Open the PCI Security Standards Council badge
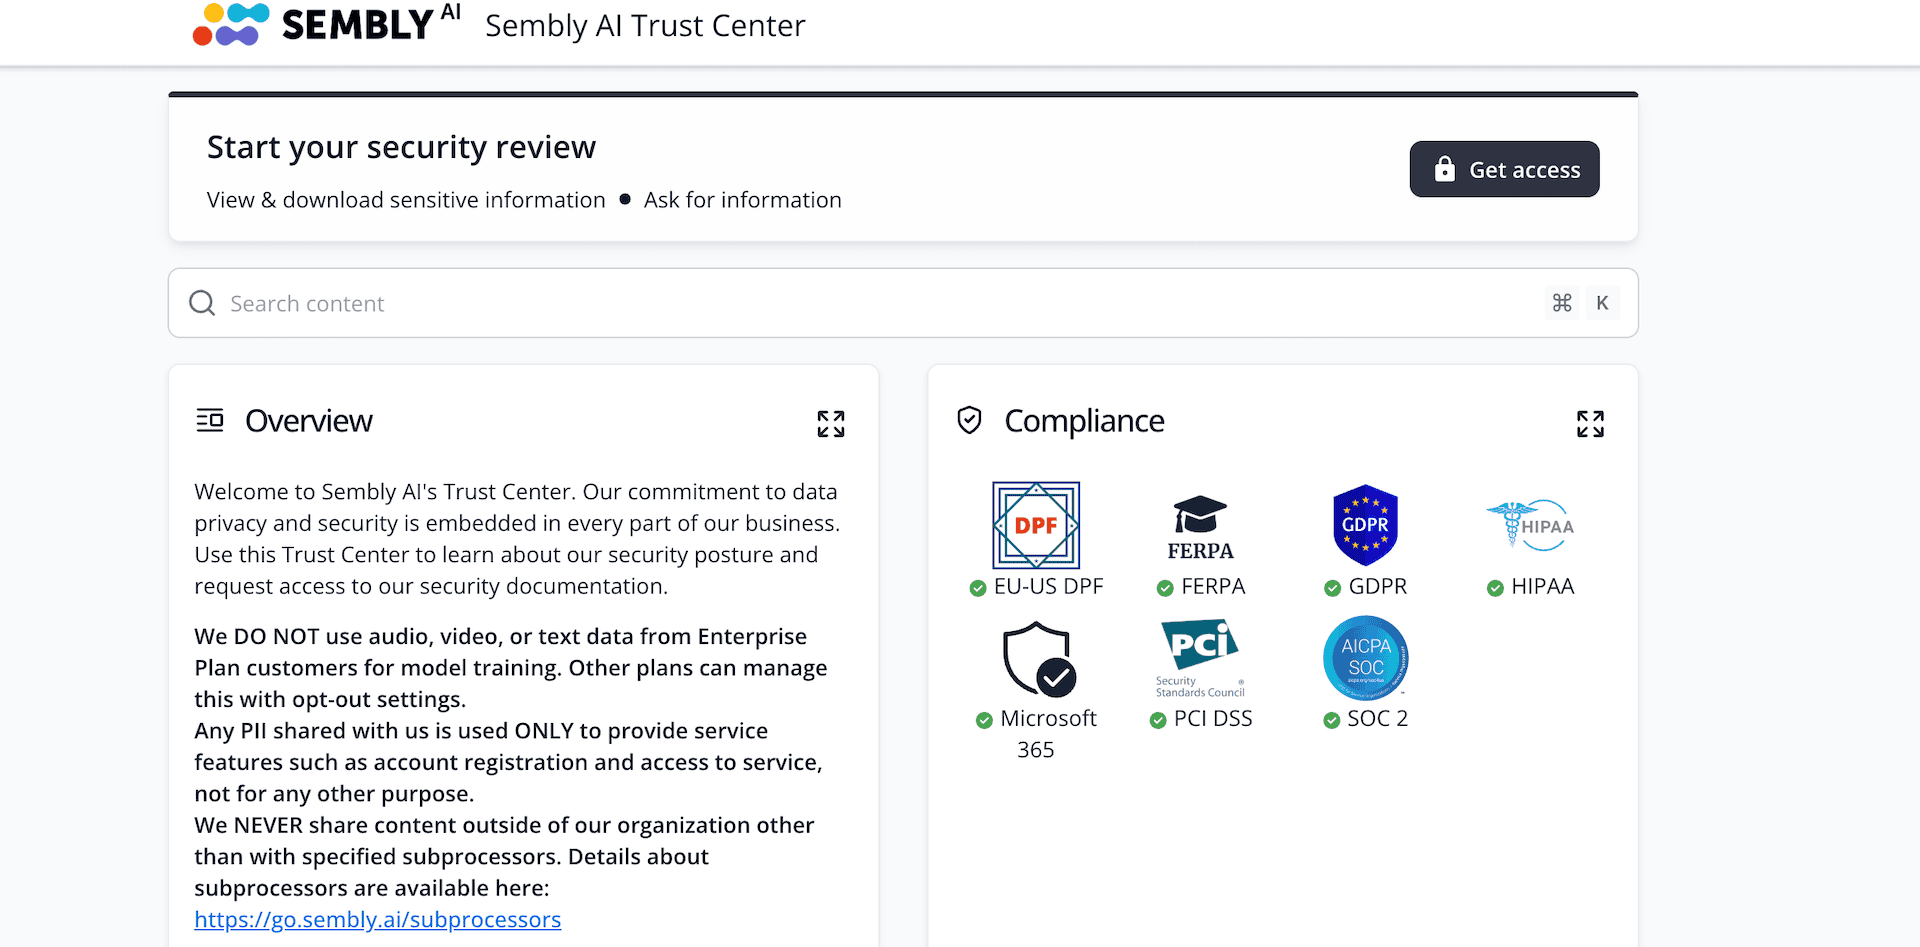Screen dimensions: 1920x947 (1200, 658)
